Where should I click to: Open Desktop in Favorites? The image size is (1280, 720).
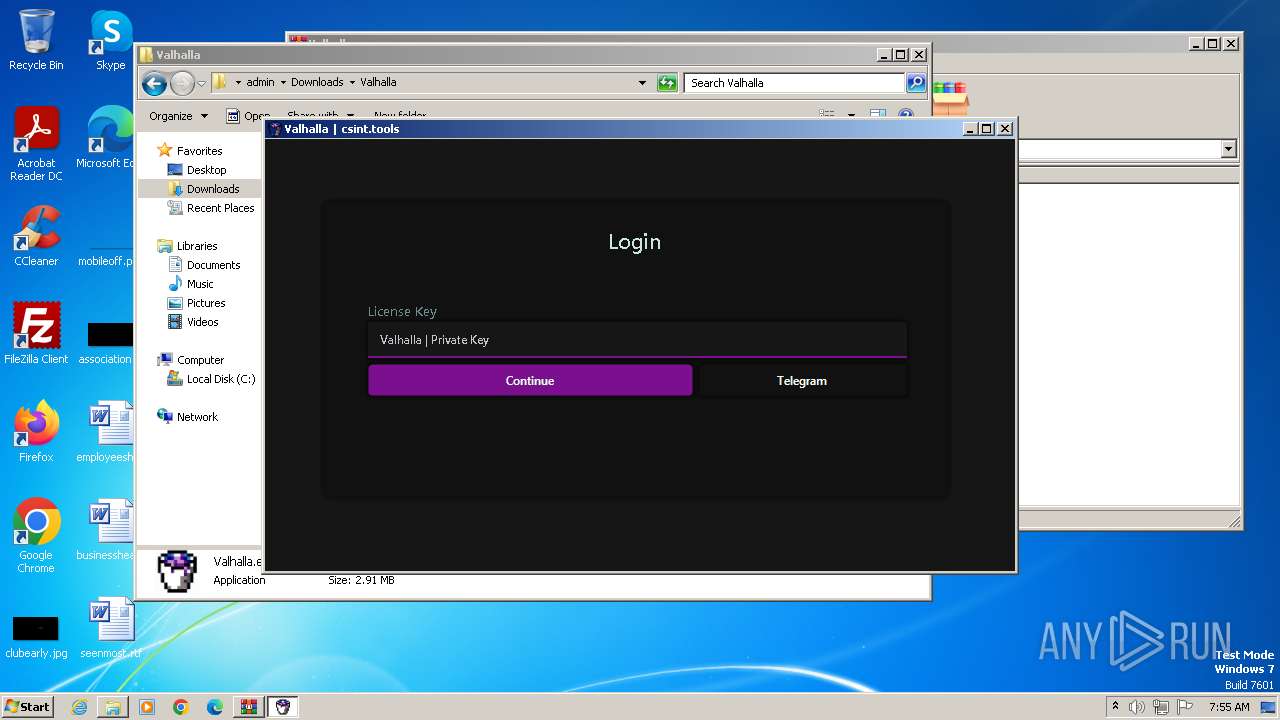(206, 170)
